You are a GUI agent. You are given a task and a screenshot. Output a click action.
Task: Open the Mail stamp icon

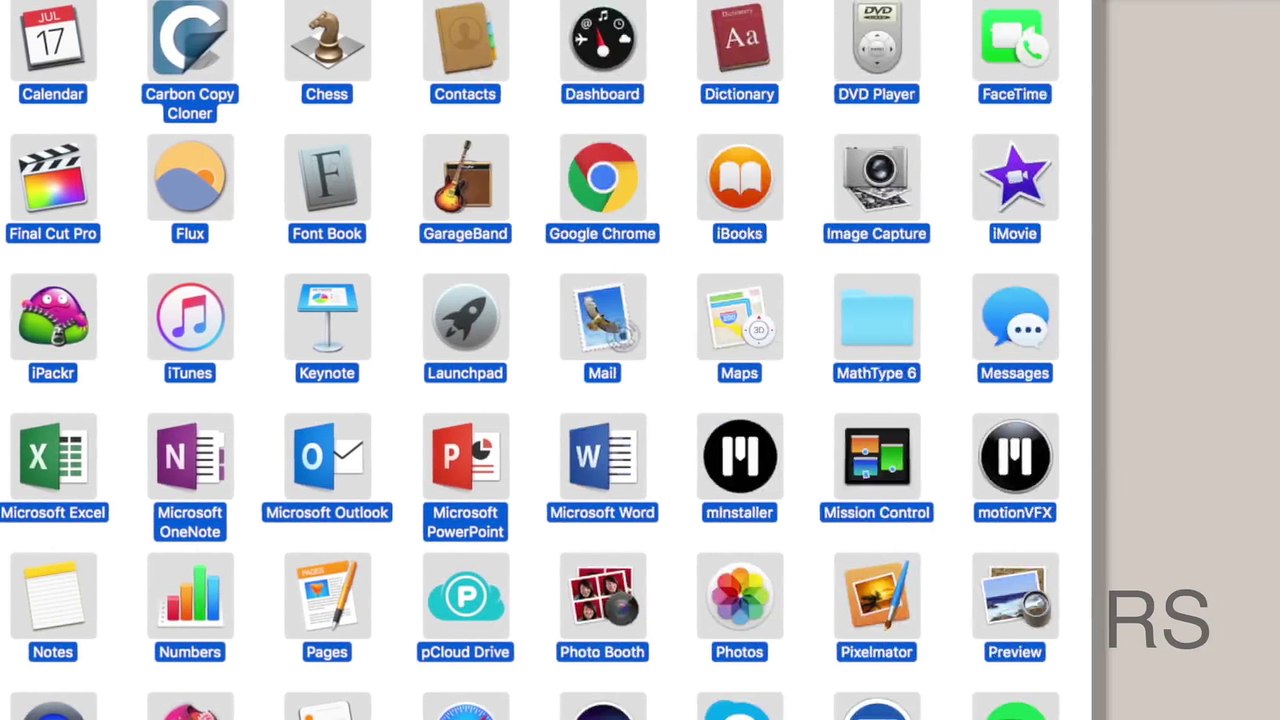click(x=602, y=316)
